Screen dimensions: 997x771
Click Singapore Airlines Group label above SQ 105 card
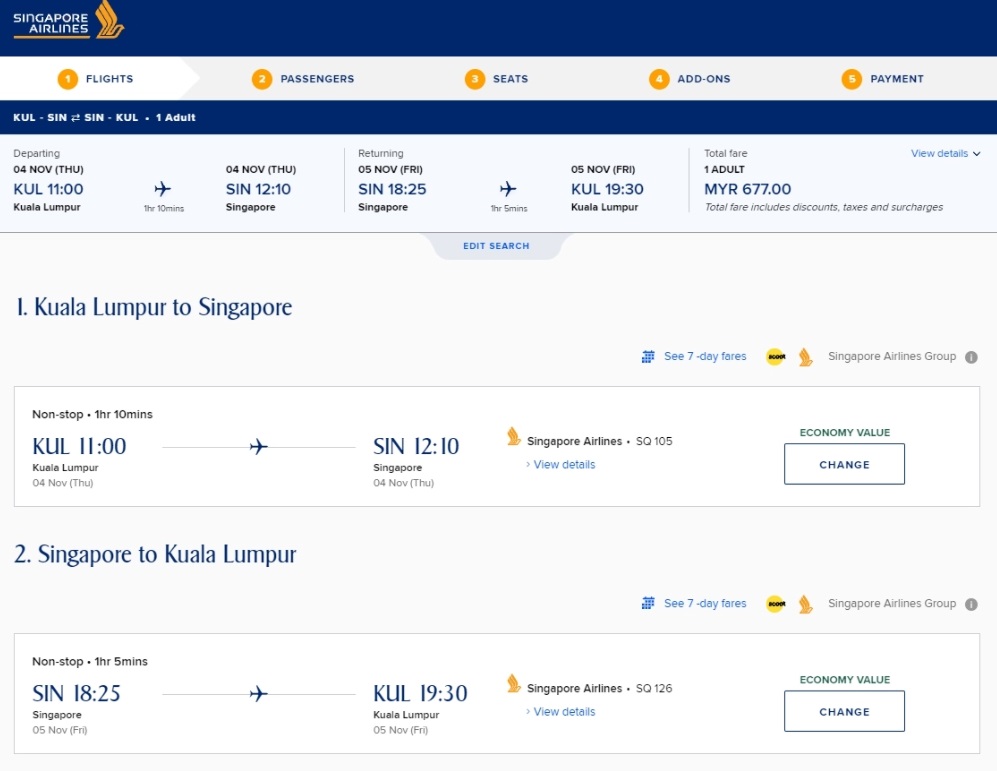point(891,357)
